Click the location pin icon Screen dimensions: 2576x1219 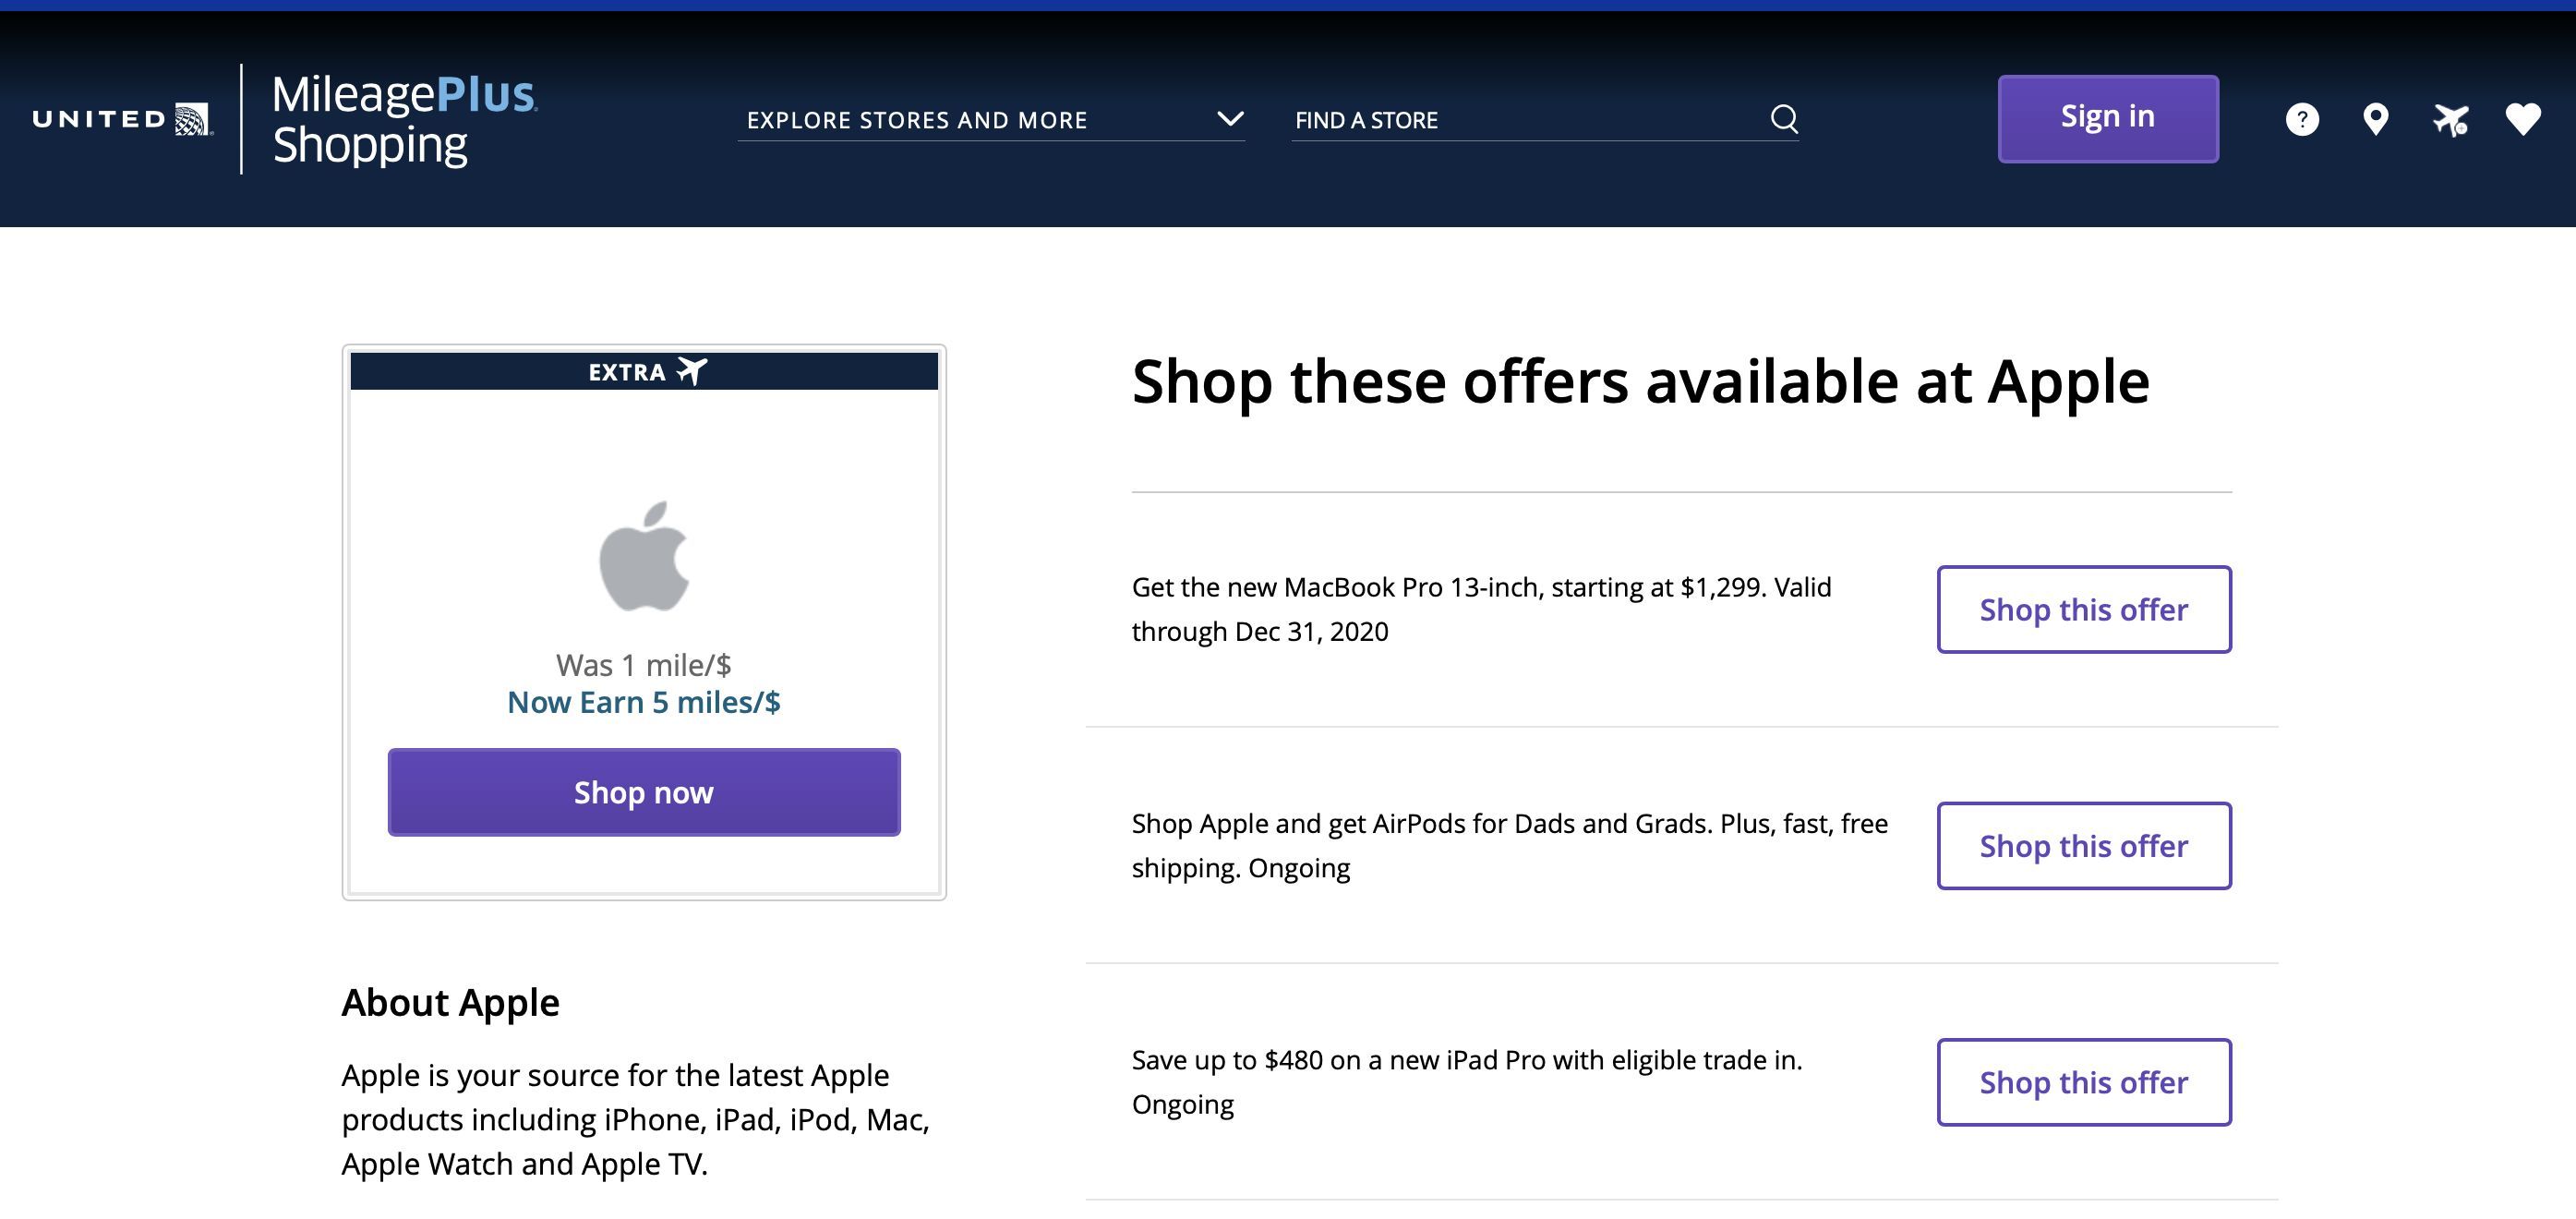pyautogui.click(x=2375, y=119)
